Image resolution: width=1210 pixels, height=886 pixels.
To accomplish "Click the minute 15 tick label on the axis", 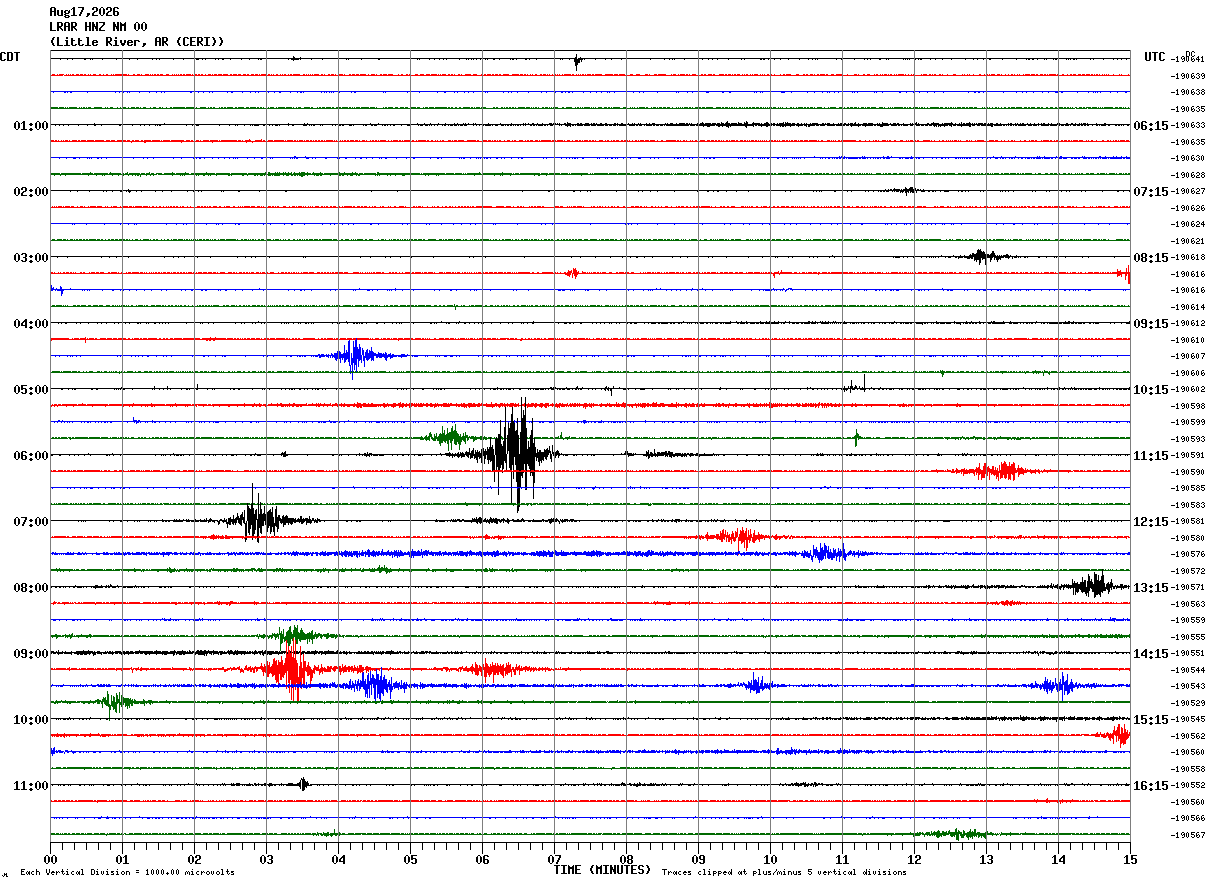I will [1129, 860].
